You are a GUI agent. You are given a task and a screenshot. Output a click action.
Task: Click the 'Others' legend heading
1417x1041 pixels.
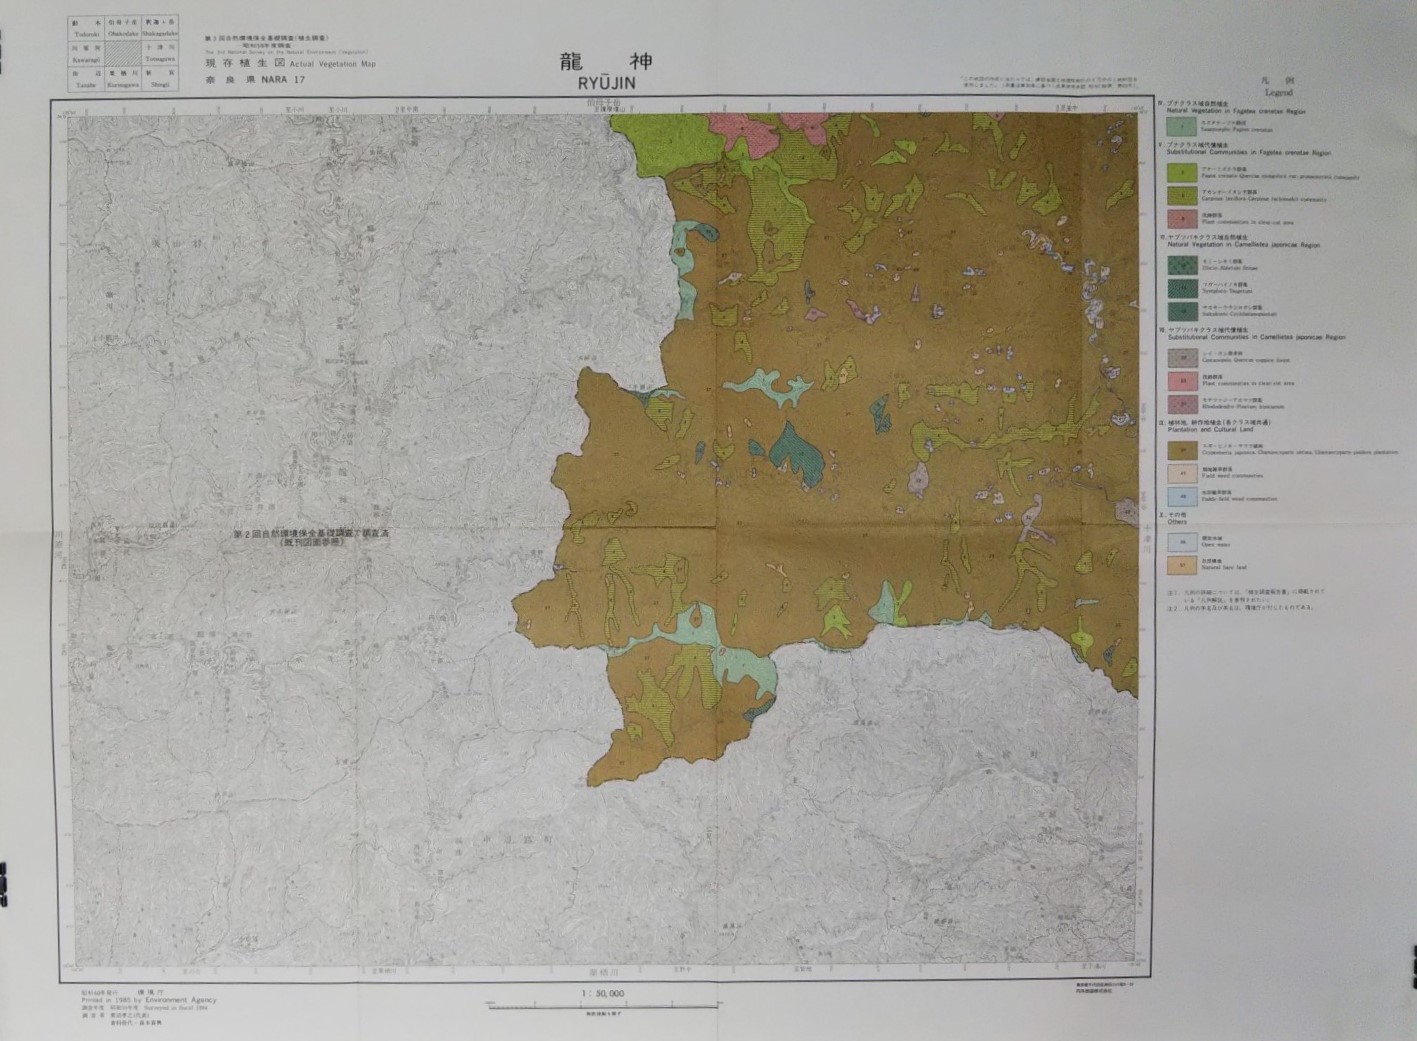(x=1177, y=522)
